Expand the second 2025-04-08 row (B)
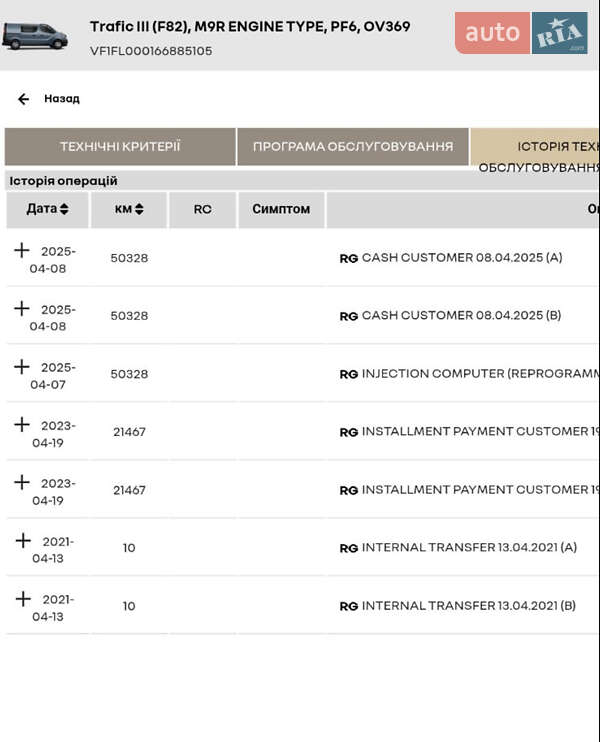Viewport: 600px width, 742px height. (22, 308)
